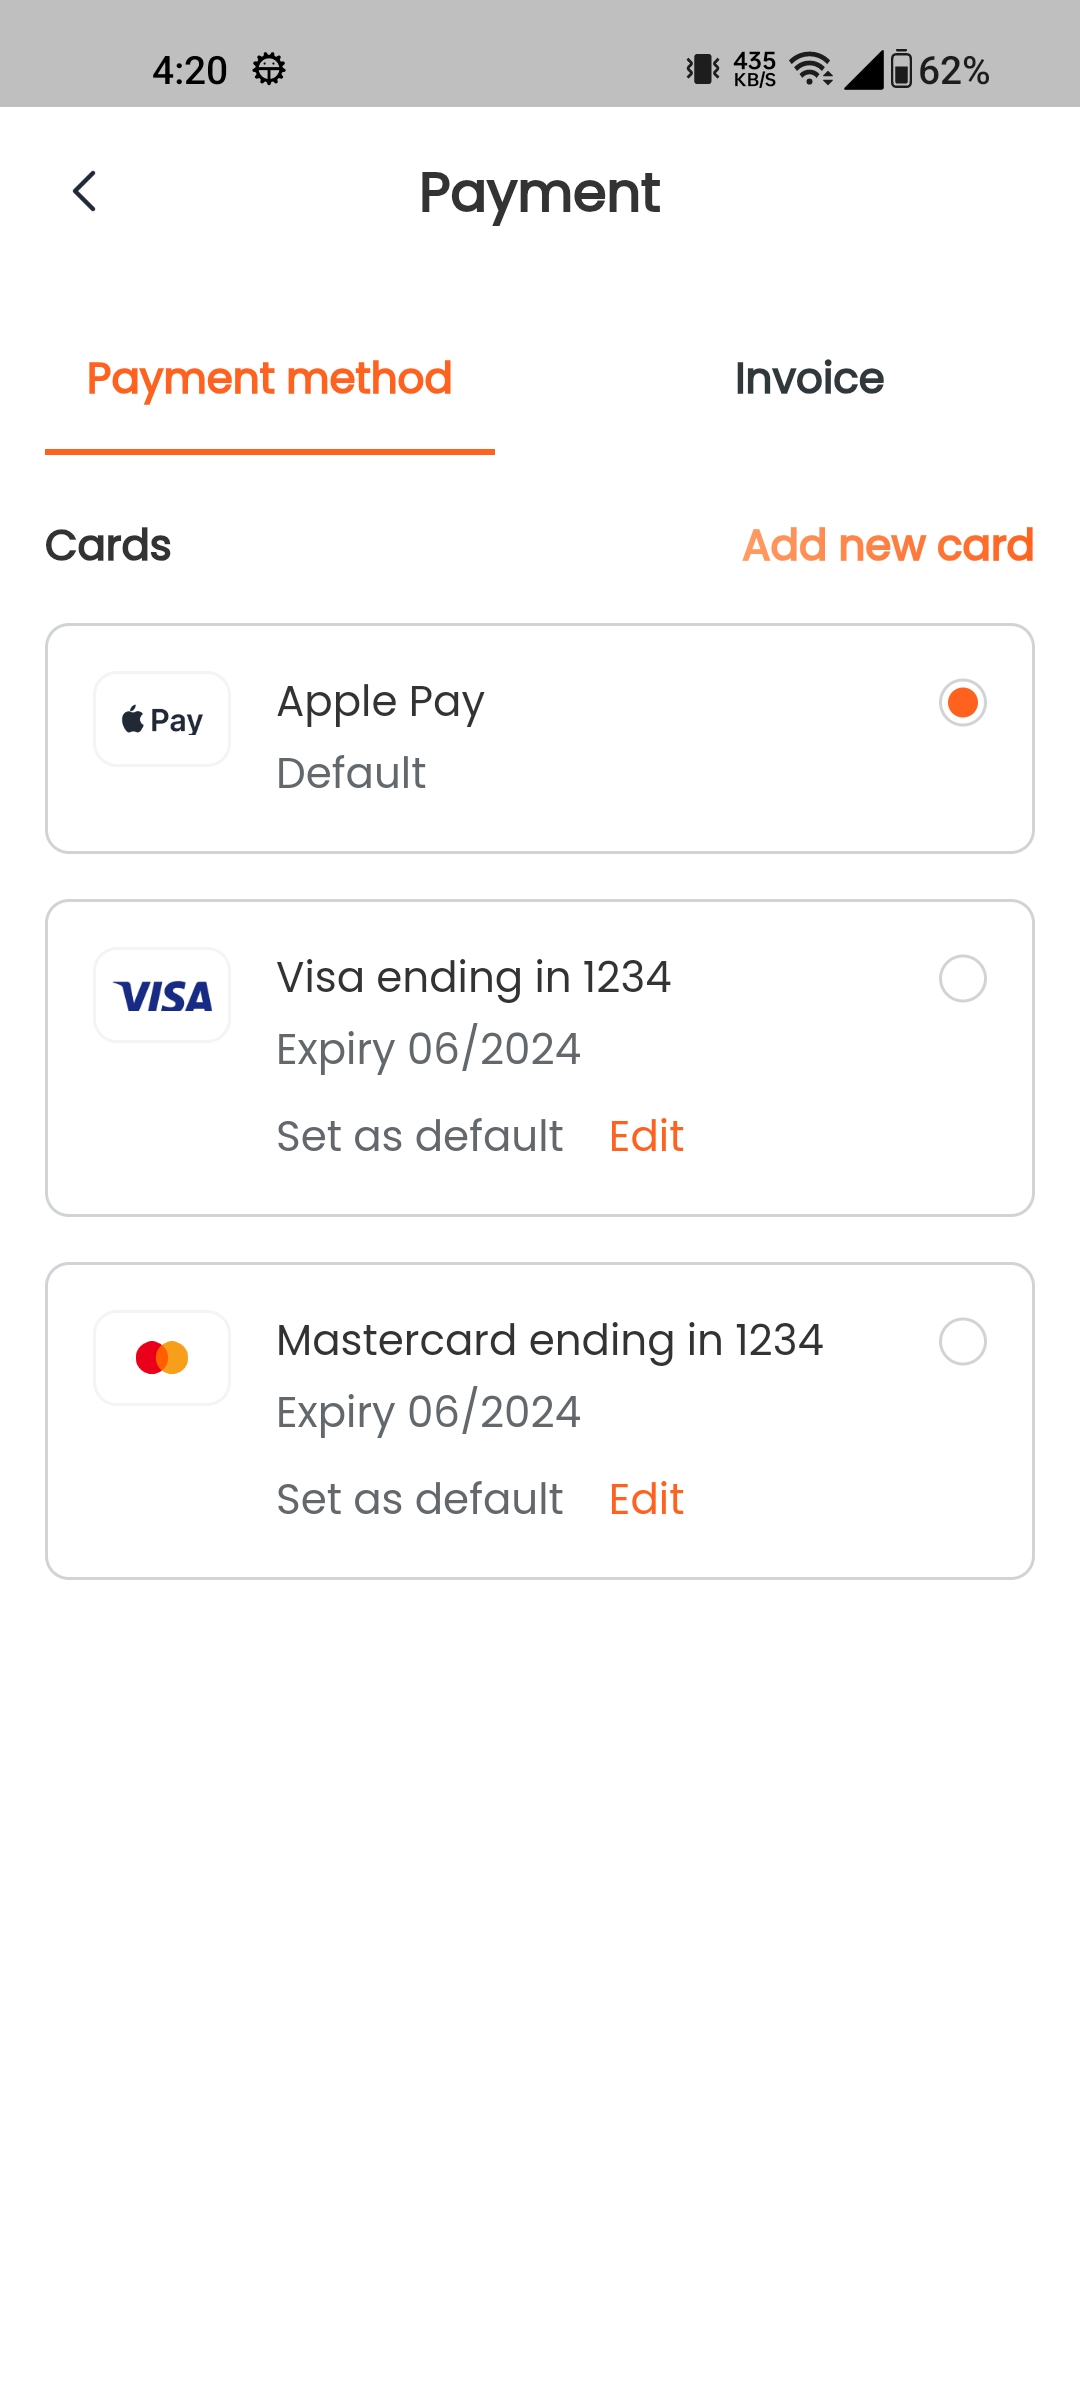This screenshot has height=2400, width=1080.
Task: Tap the Mastercard logo icon
Action: [162, 1358]
